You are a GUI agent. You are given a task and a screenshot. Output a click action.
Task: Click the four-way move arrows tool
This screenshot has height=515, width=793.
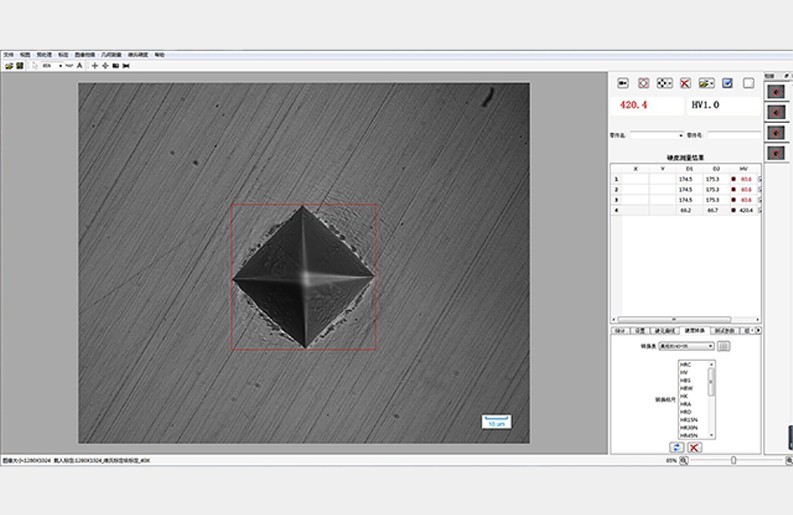[105, 66]
